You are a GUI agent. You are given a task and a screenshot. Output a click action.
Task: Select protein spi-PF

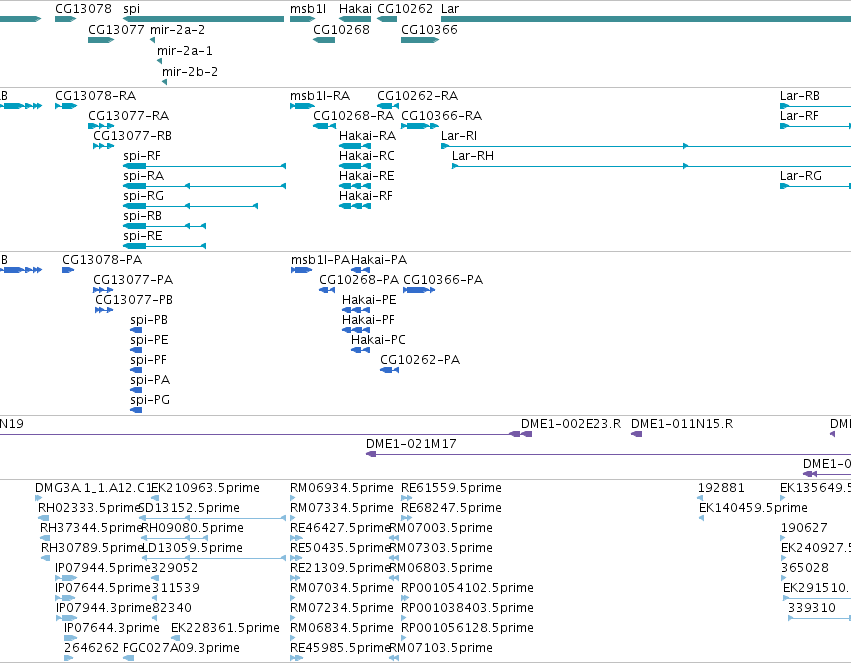click(x=148, y=360)
